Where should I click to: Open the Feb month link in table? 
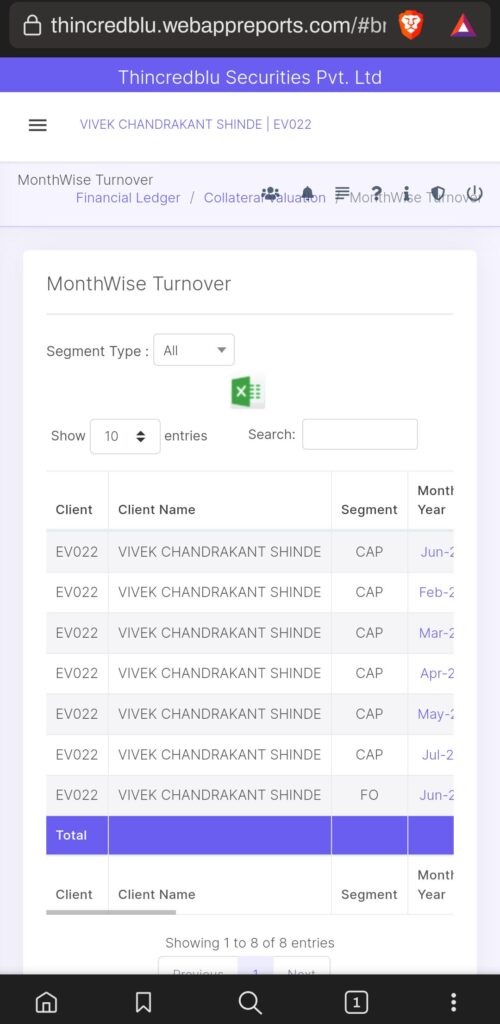click(x=436, y=592)
